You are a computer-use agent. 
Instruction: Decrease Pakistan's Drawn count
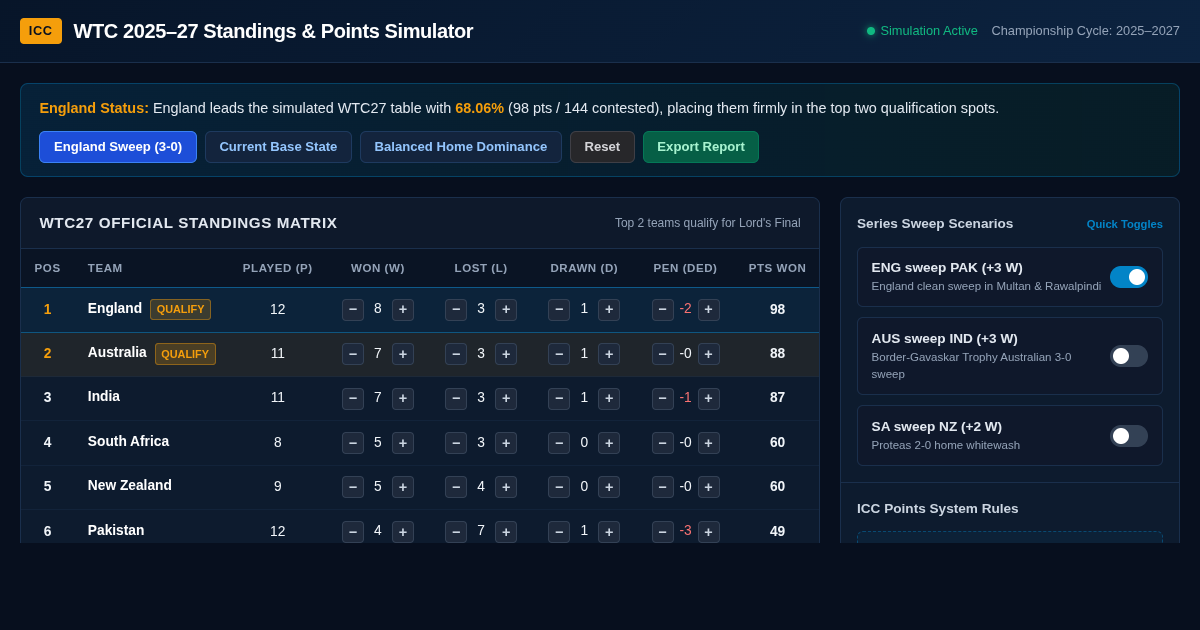(x=559, y=532)
